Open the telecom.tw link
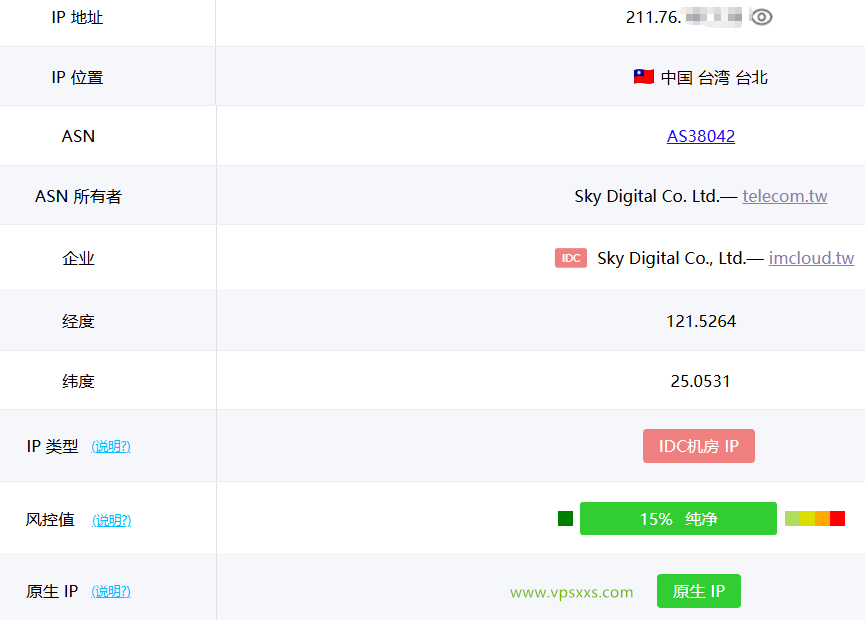This screenshot has width=865, height=620. tap(784, 196)
